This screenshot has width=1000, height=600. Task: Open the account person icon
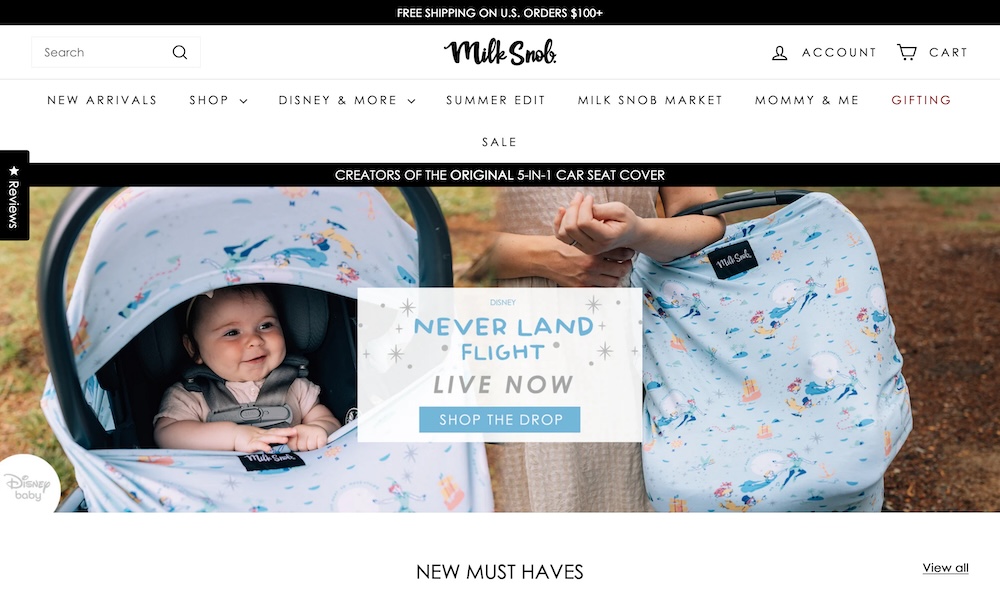click(779, 53)
